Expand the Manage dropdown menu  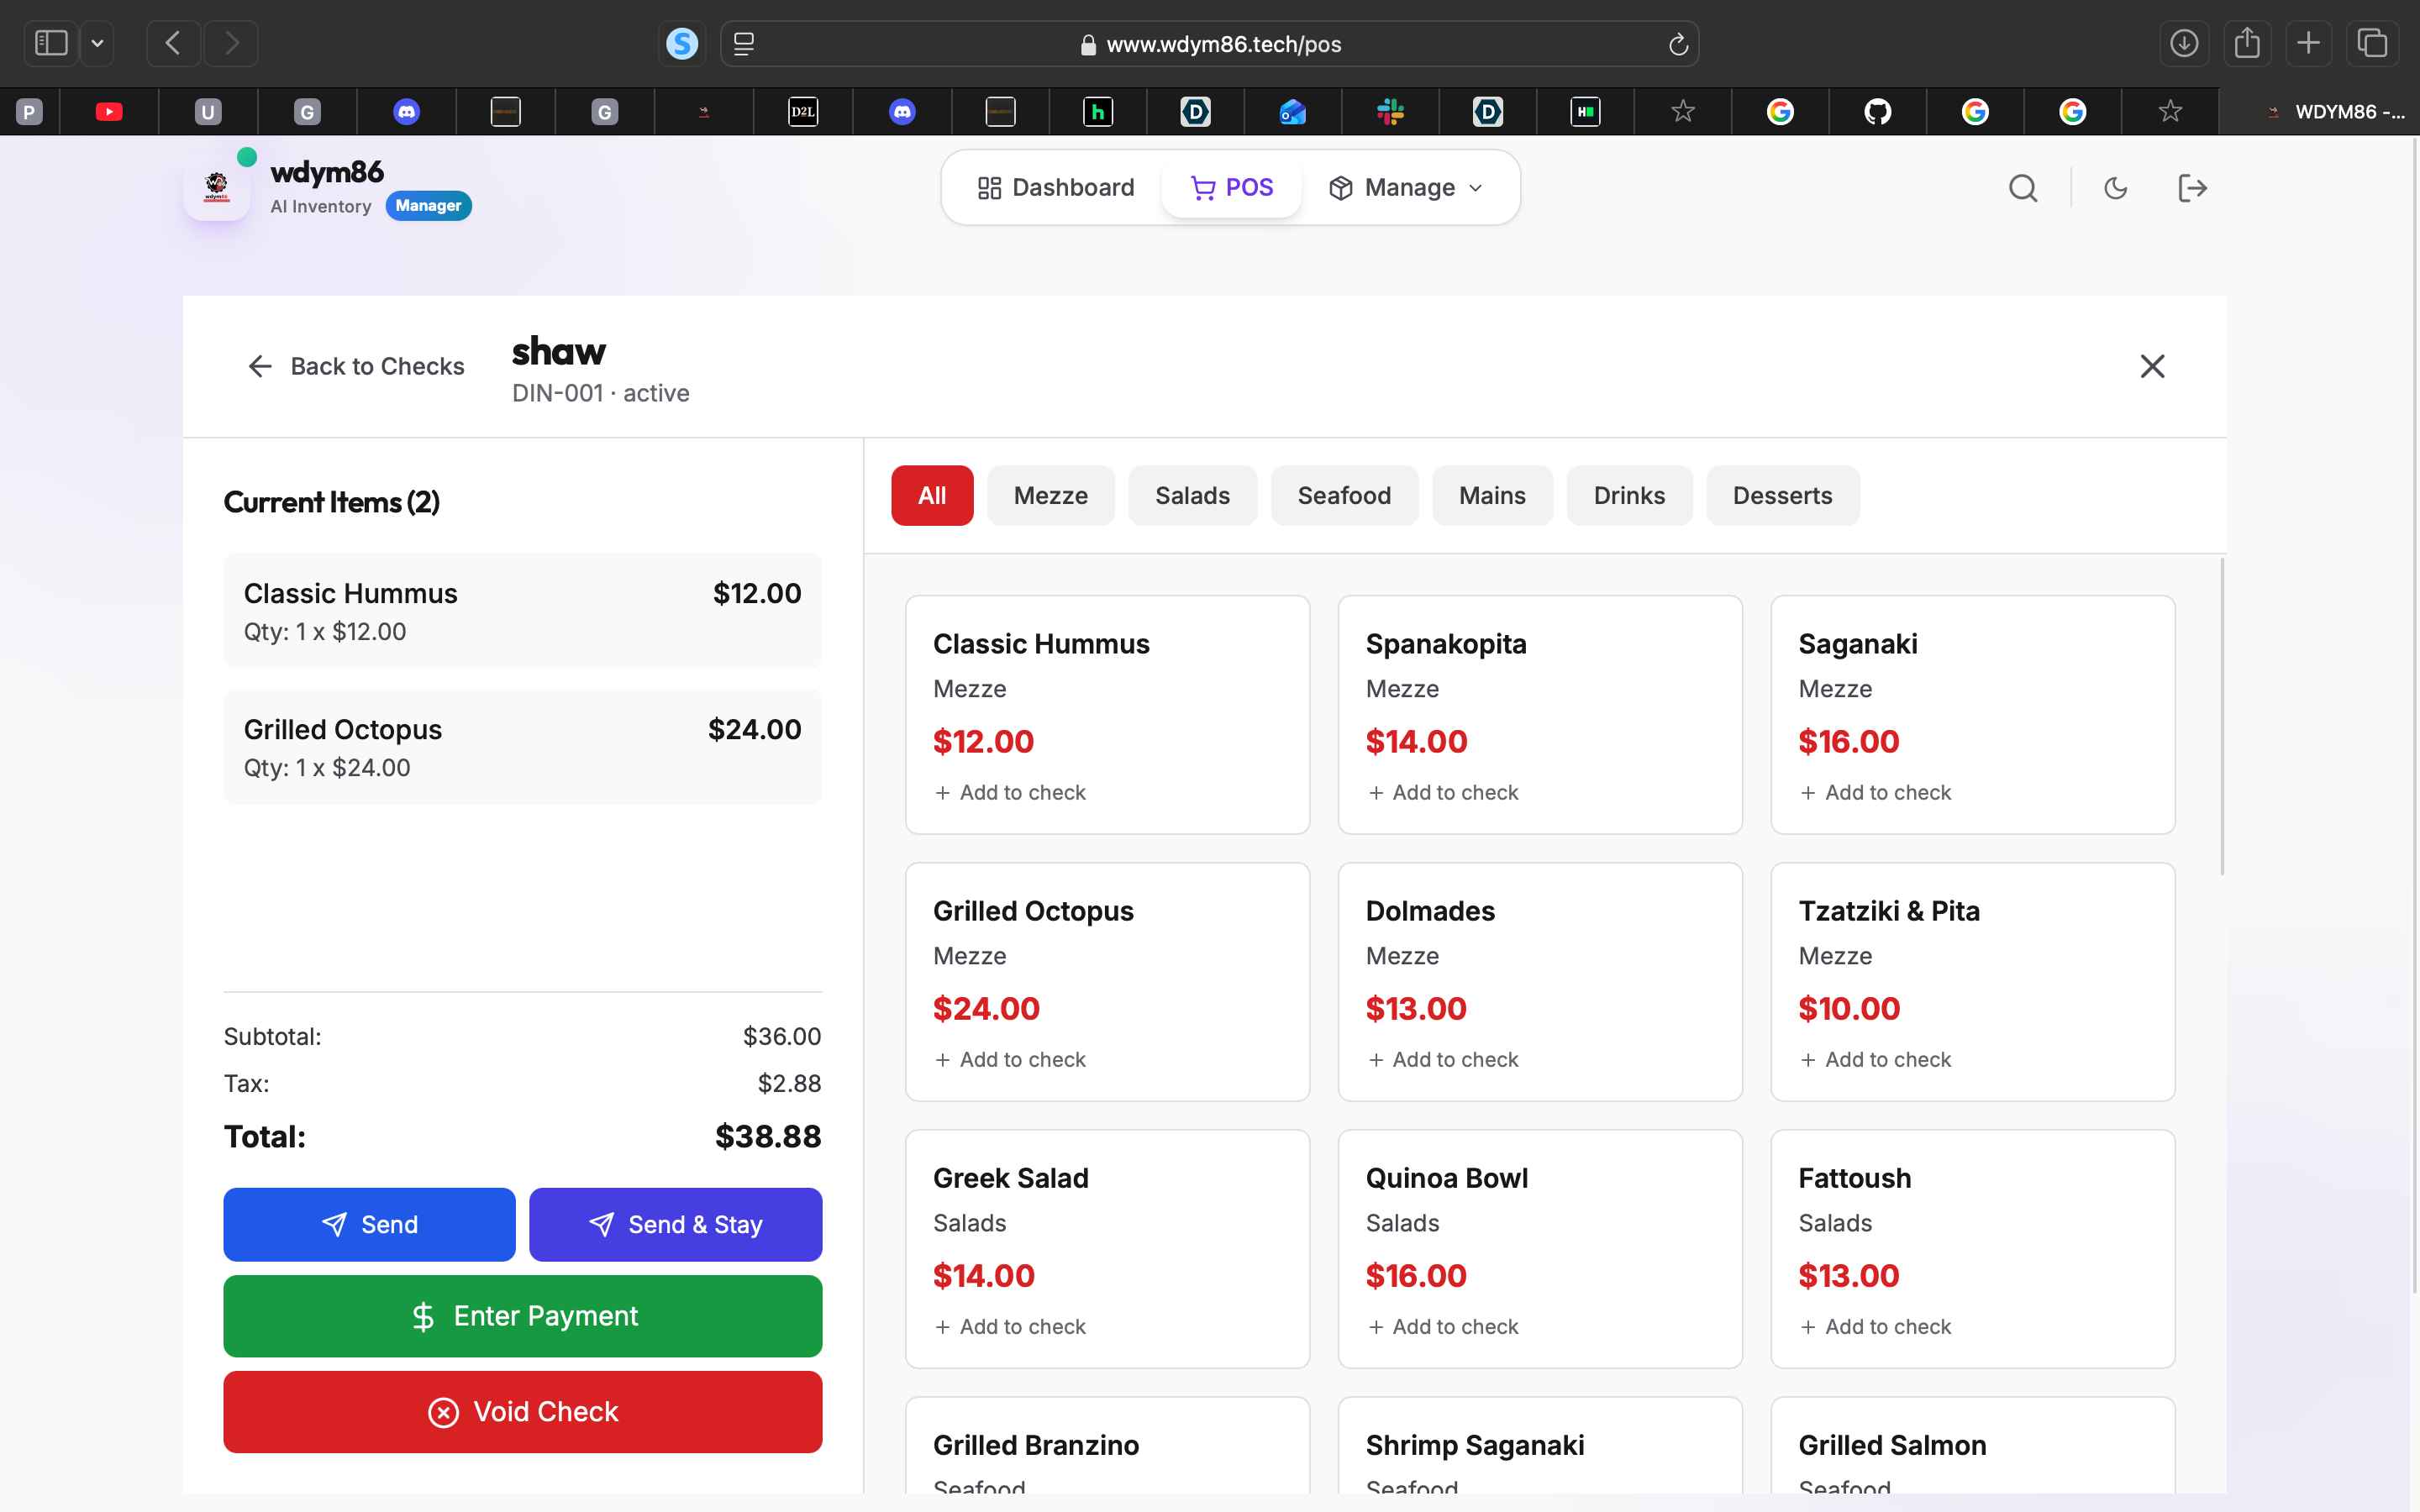click(1408, 188)
